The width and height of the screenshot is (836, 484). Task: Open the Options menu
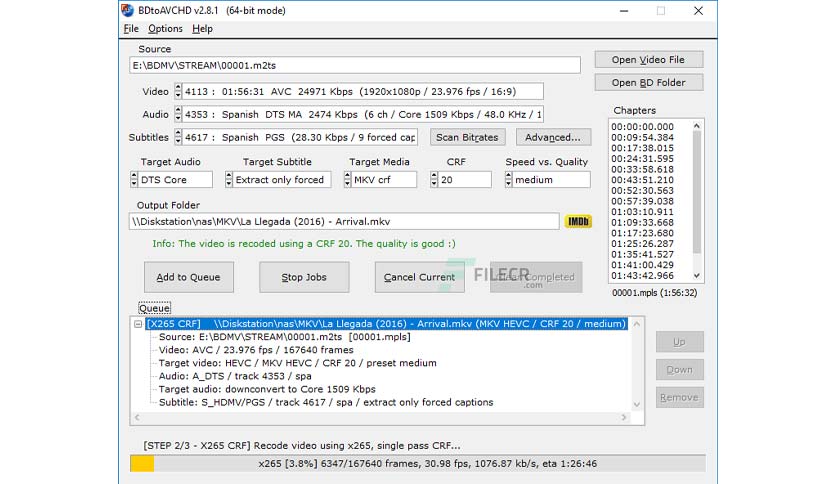point(165,29)
